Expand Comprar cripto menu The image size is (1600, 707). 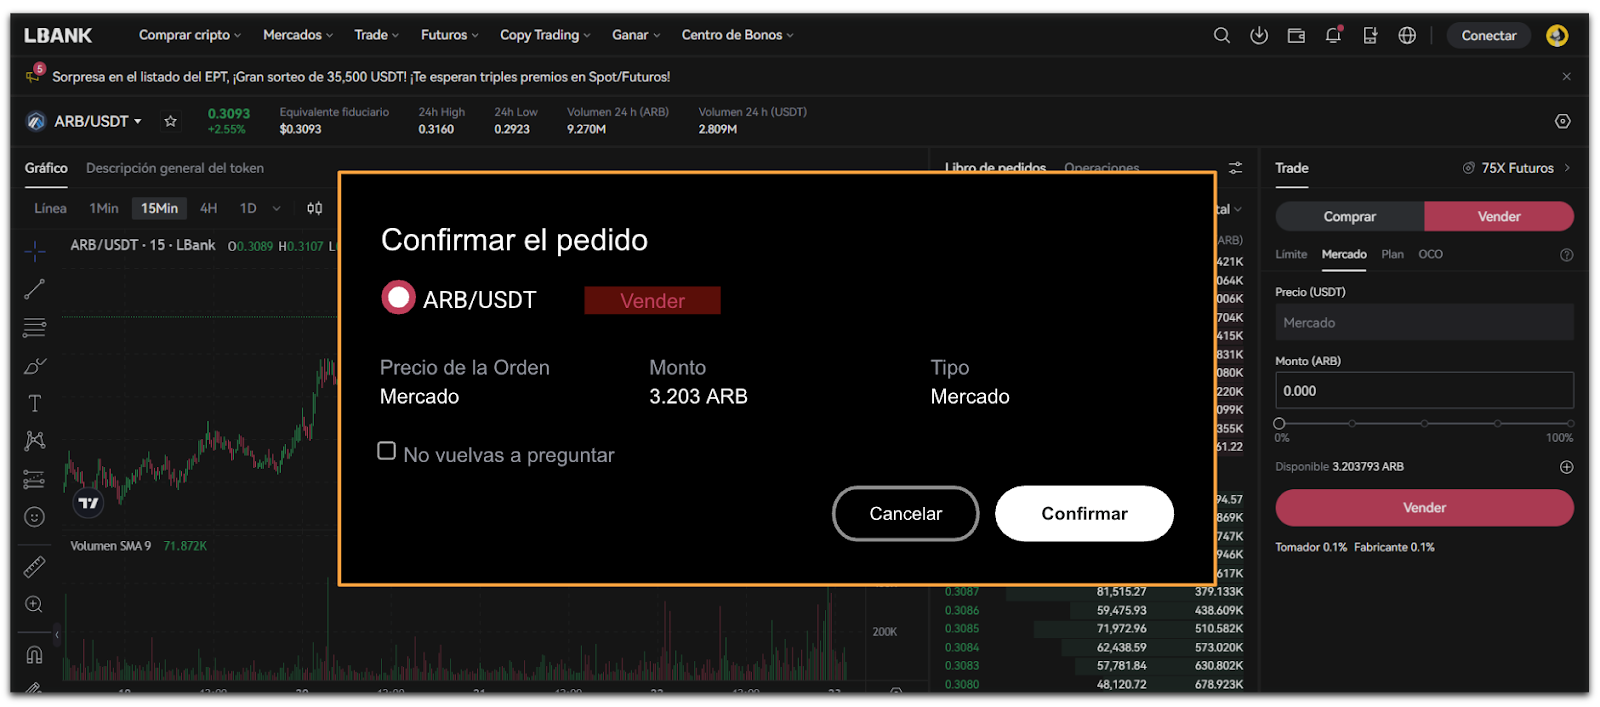point(190,35)
